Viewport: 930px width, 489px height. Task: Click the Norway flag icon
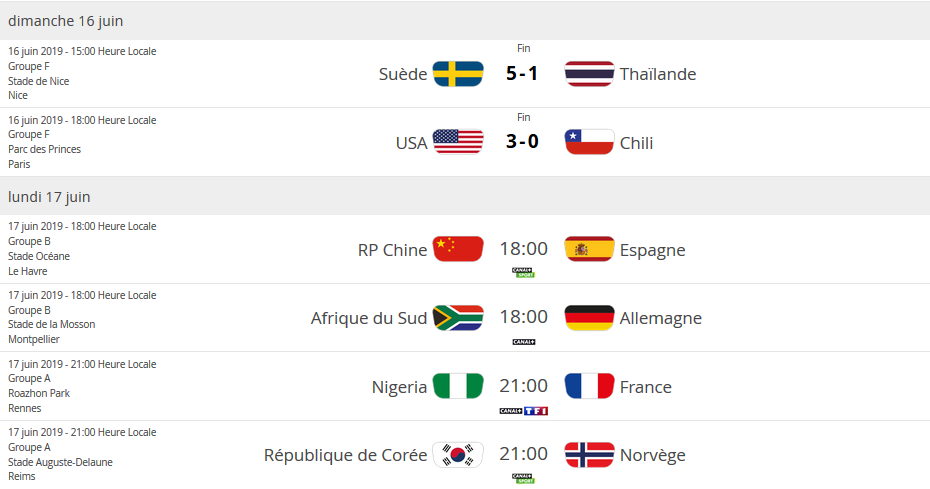pyautogui.click(x=589, y=455)
